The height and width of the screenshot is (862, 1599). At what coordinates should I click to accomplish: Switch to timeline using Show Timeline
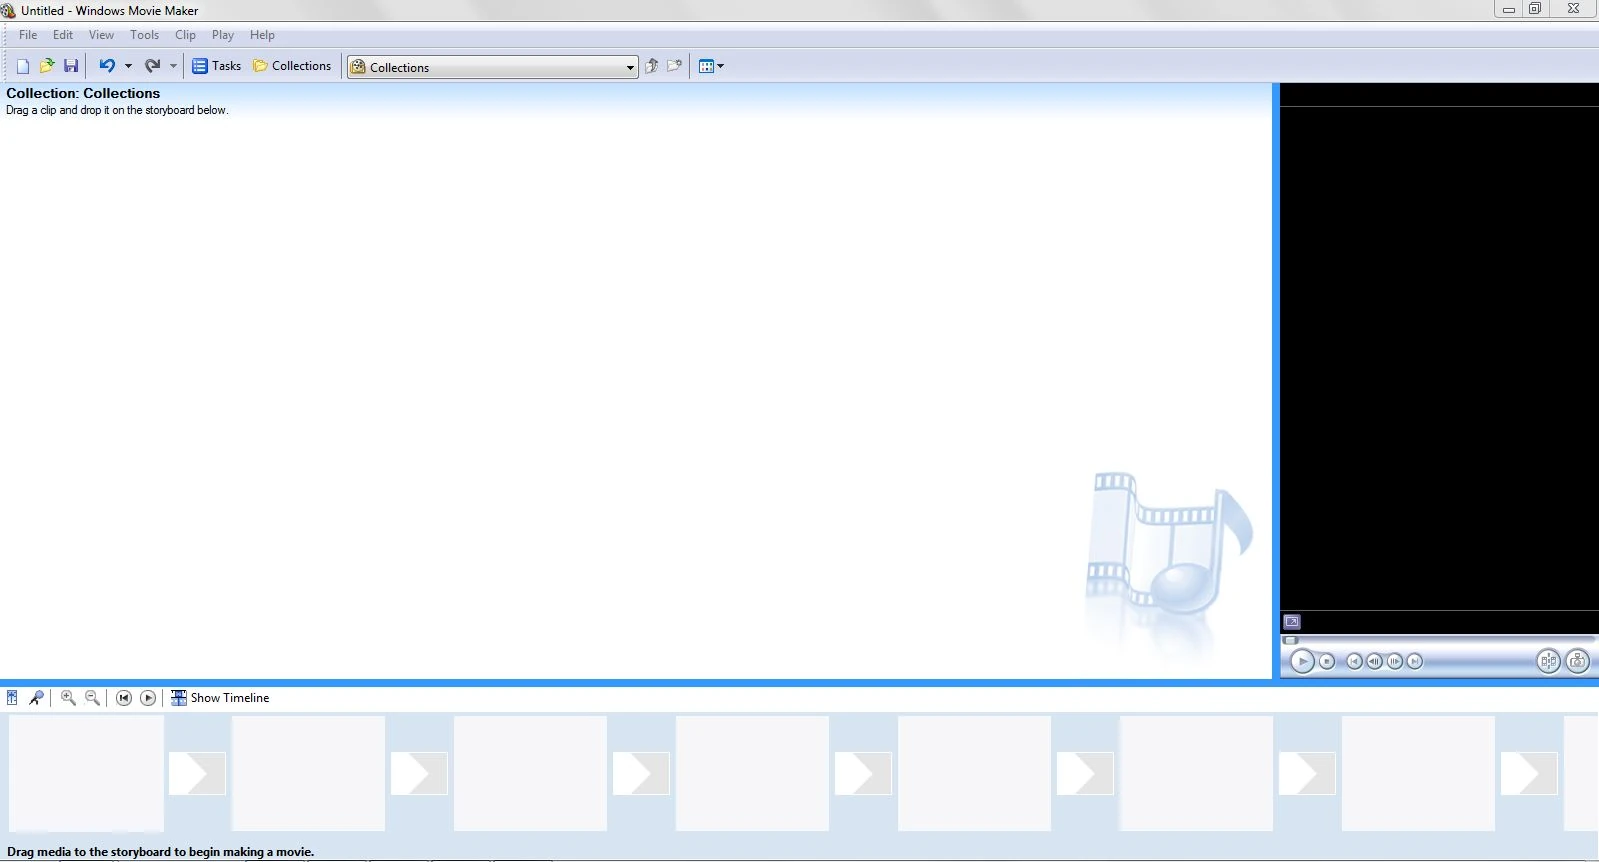(220, 698)
